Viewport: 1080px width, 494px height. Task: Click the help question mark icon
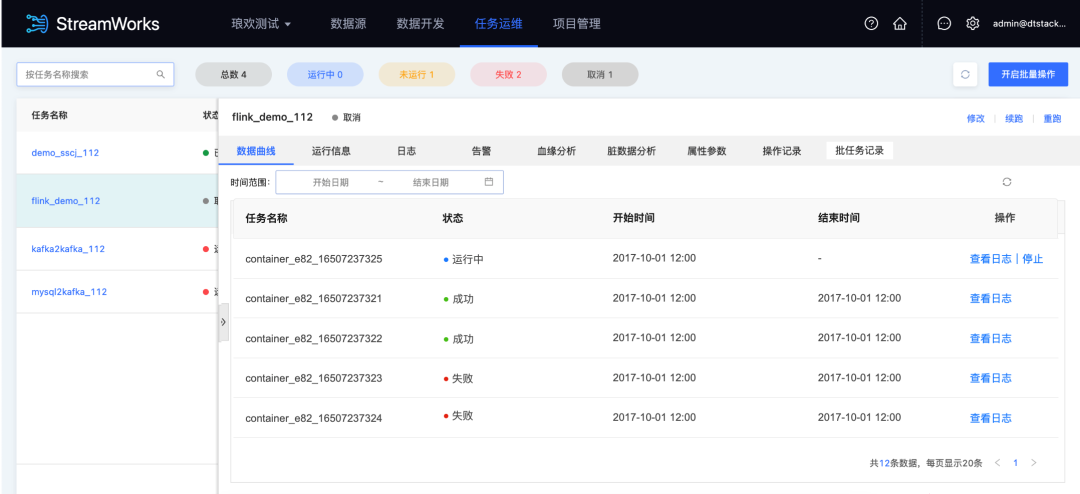[x=871, y=24]
